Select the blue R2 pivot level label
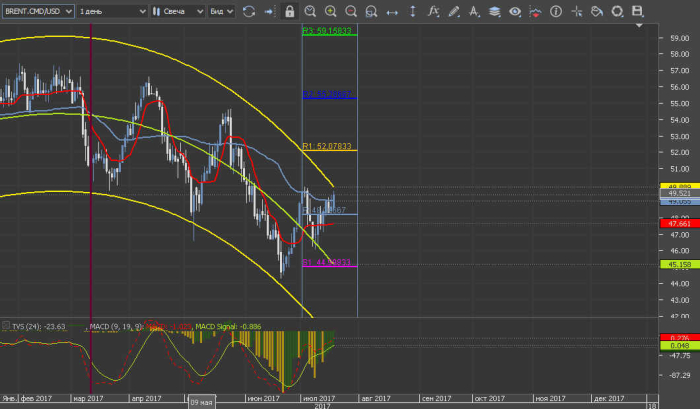 coord(327,94)
